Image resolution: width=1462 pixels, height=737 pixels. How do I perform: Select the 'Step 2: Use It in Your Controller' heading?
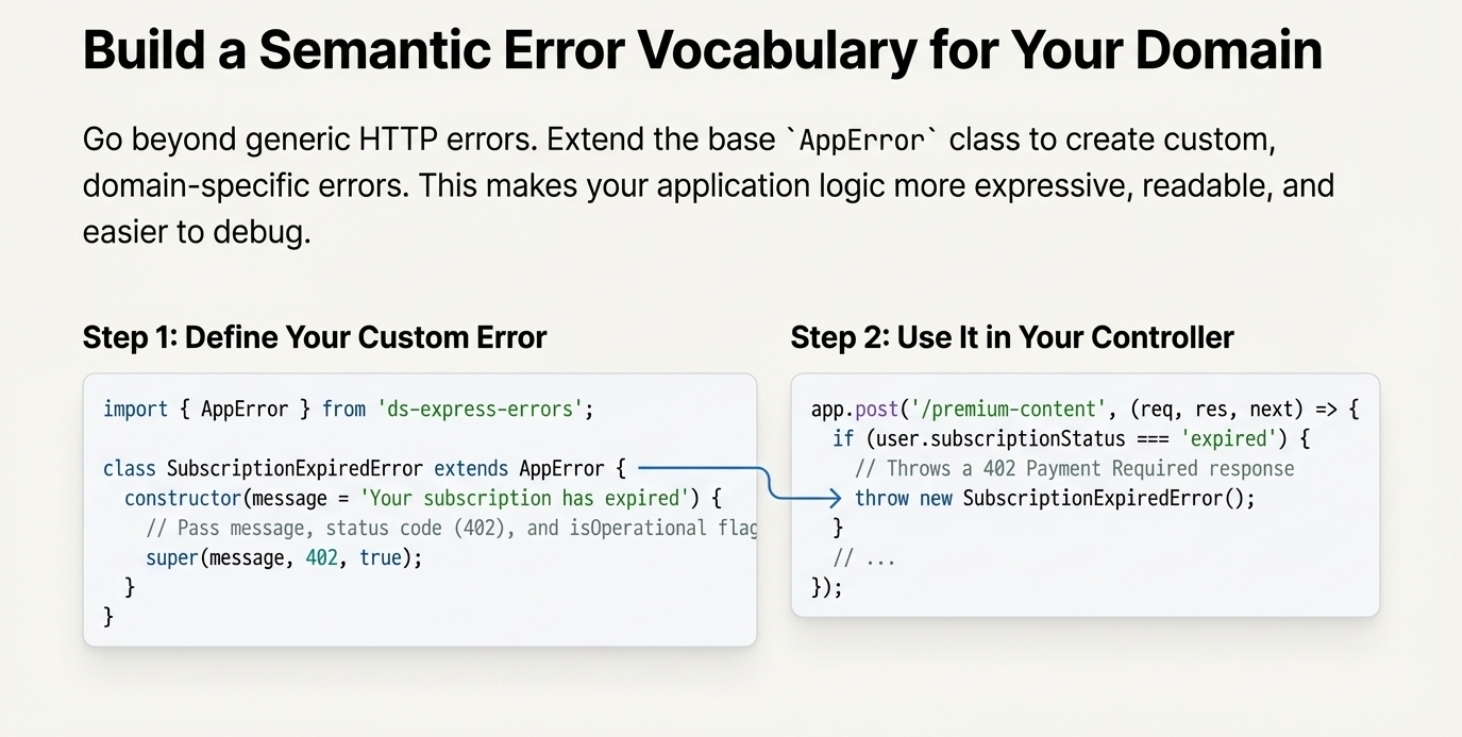tap(1011, 337)
